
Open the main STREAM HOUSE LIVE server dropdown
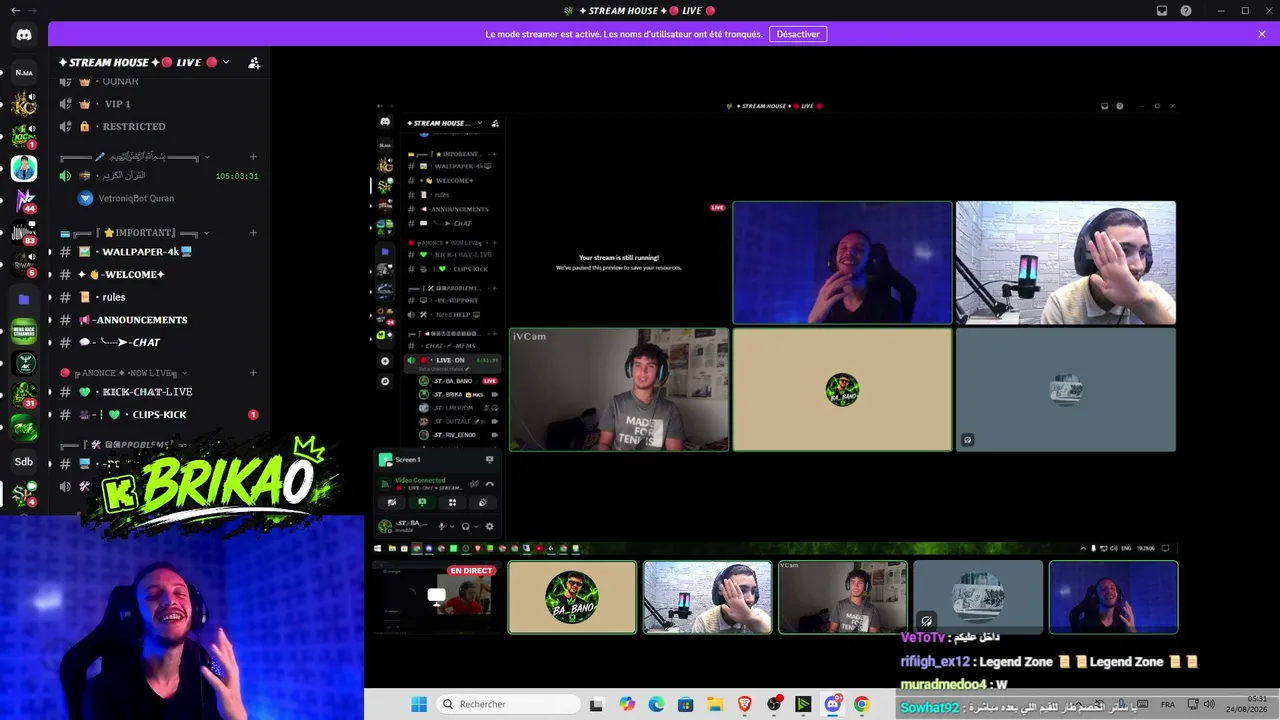tap(226, 62)
